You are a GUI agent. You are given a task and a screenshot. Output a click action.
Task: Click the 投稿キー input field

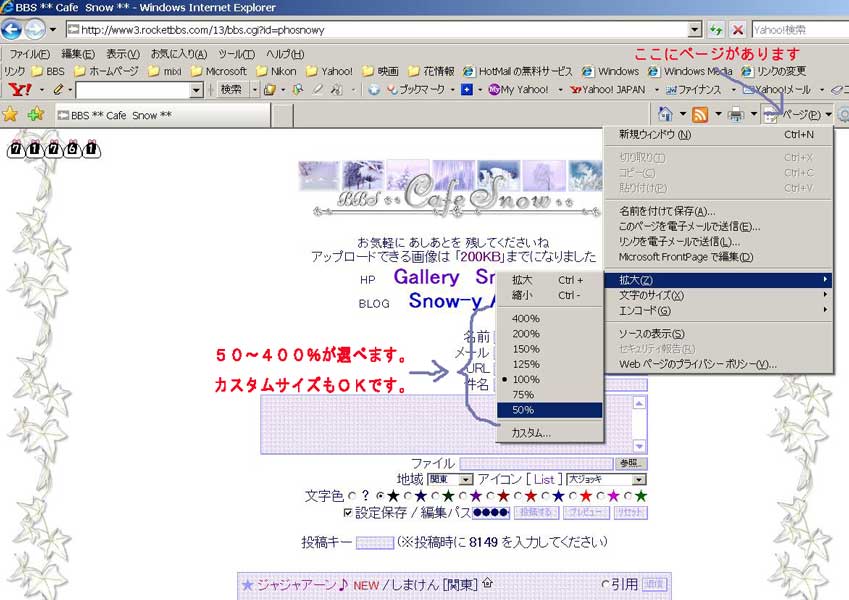pos(374,543)
